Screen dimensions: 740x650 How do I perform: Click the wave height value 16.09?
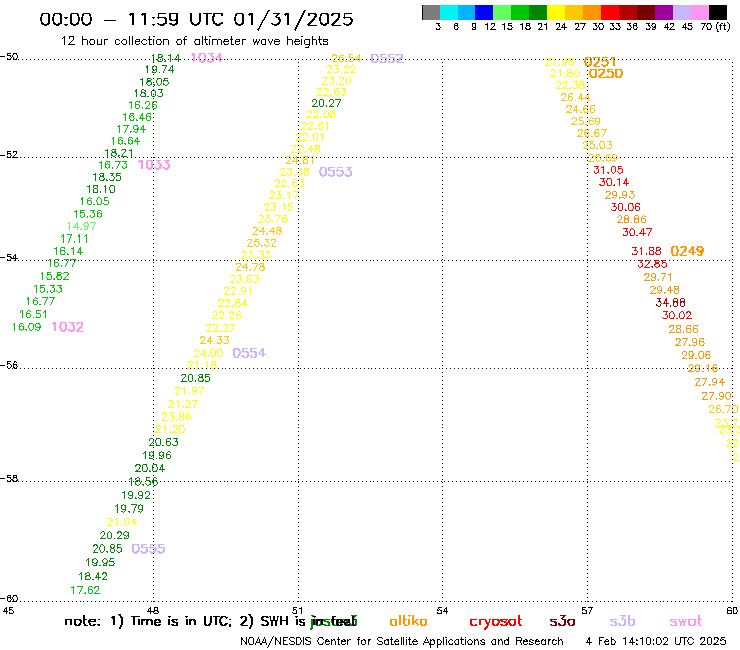26,327
